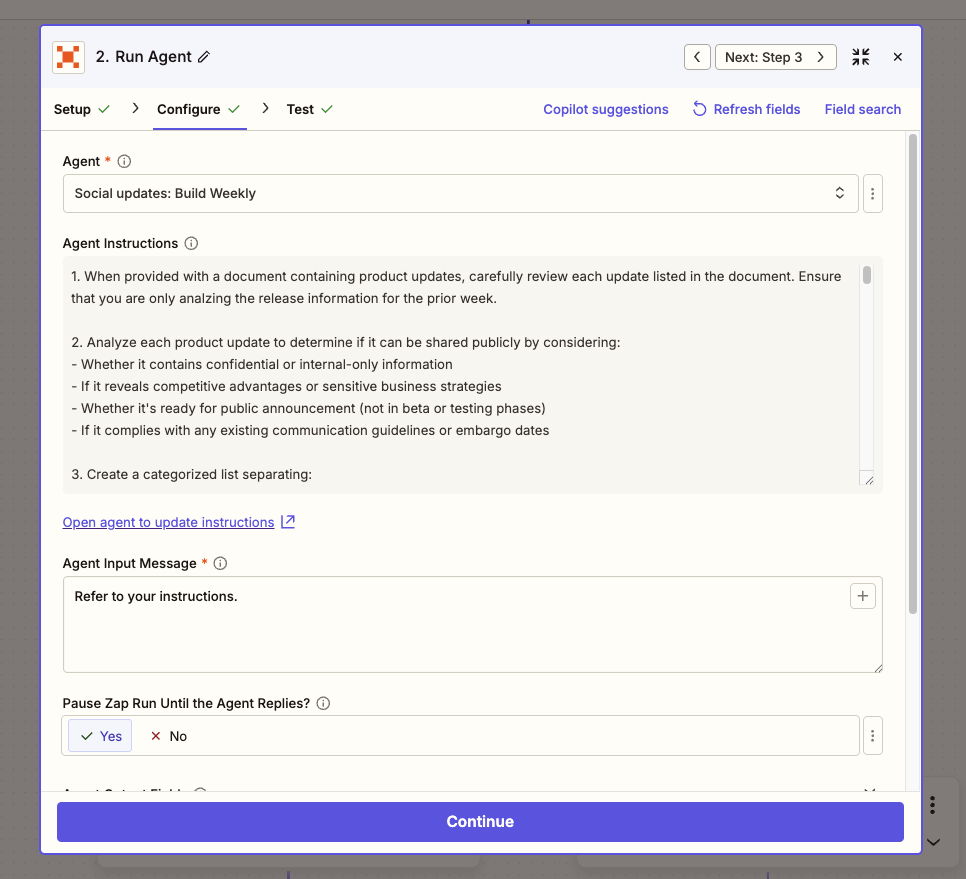
Task: Select Yes to pause Zap run
Action: 99,735
